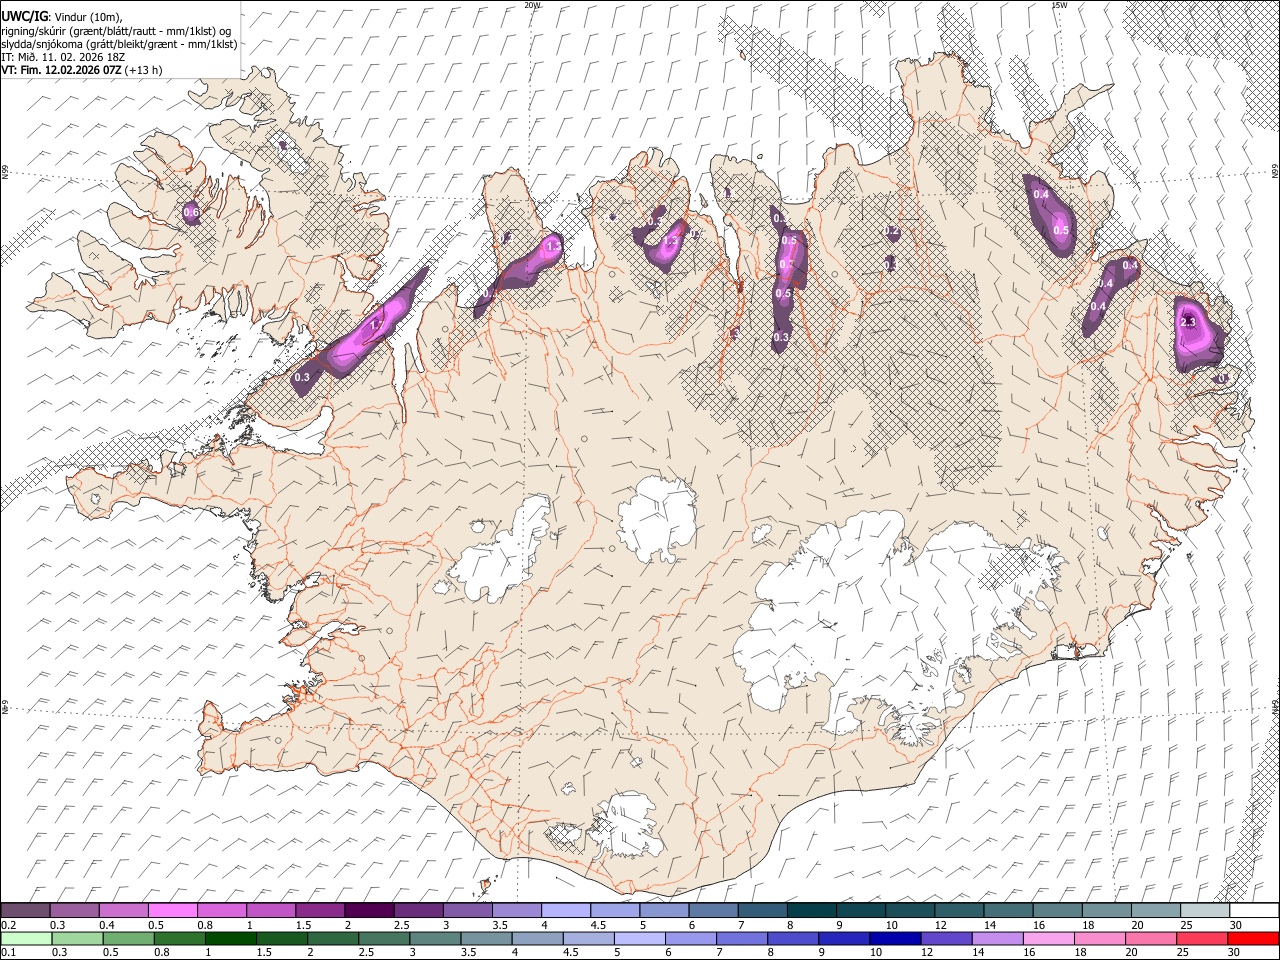Click the 15W longitude label

point(1059,5)
